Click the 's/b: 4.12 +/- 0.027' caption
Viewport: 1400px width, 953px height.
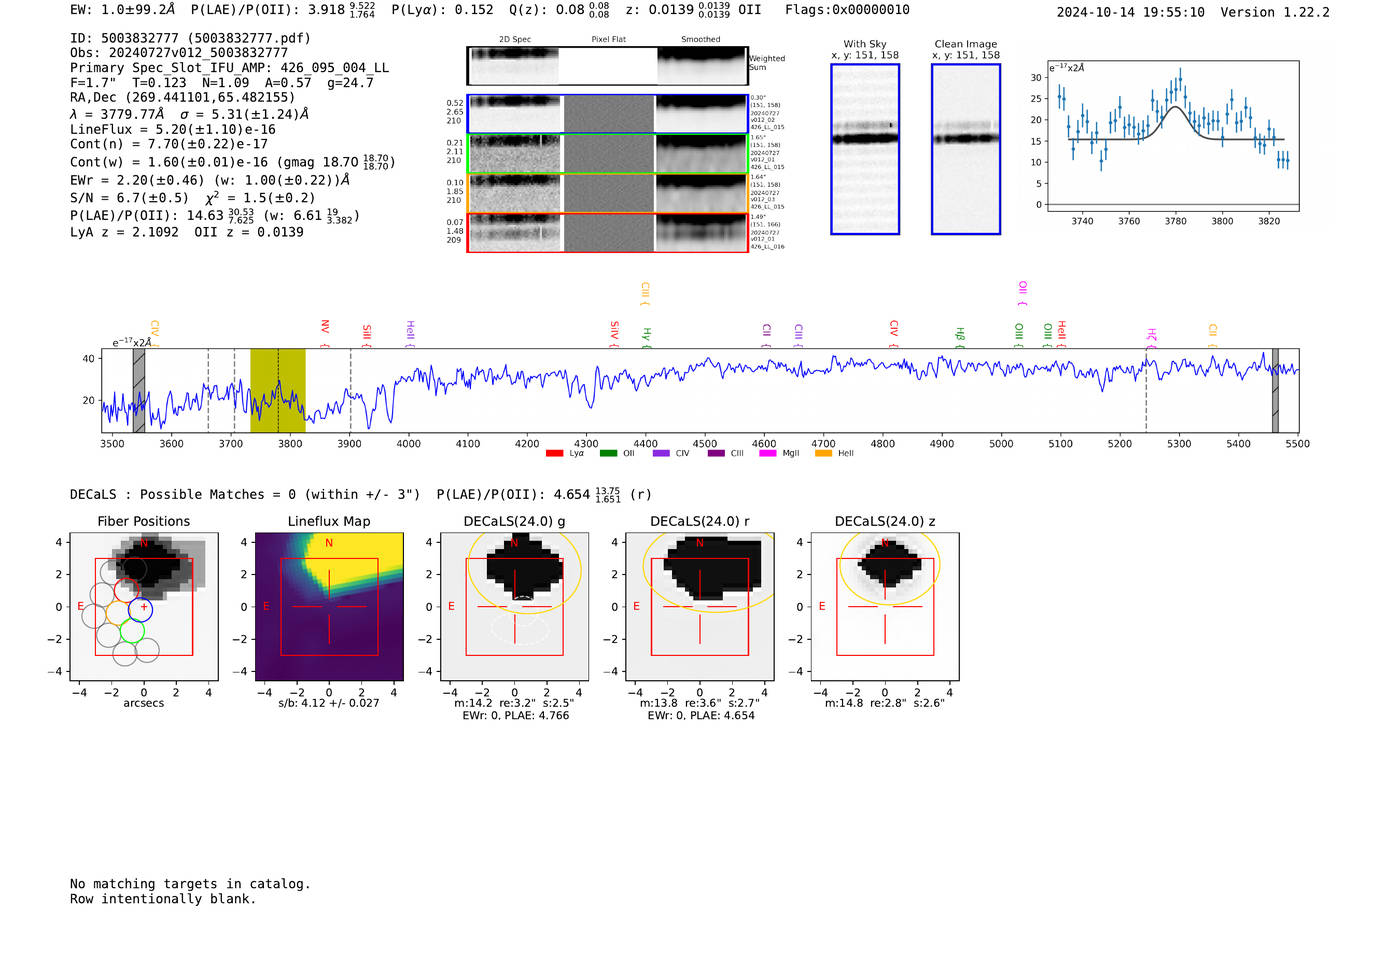[x=329, y=703]
